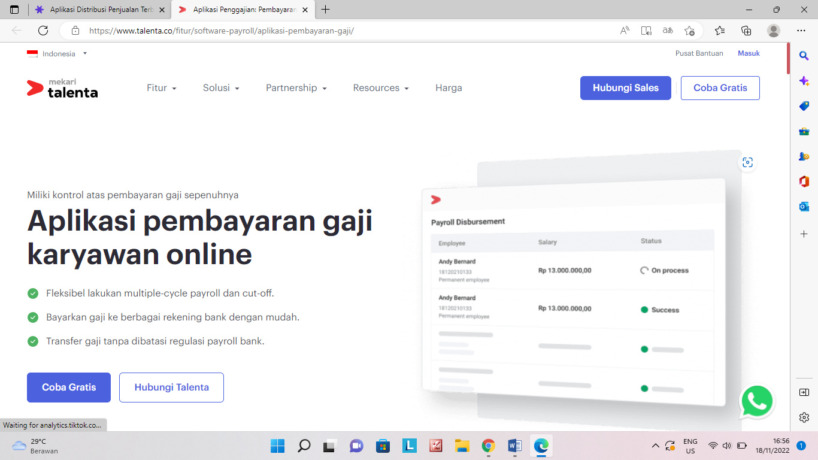
Task: Open the Games icon in Edge sidebar
Action: click(804, 156)
